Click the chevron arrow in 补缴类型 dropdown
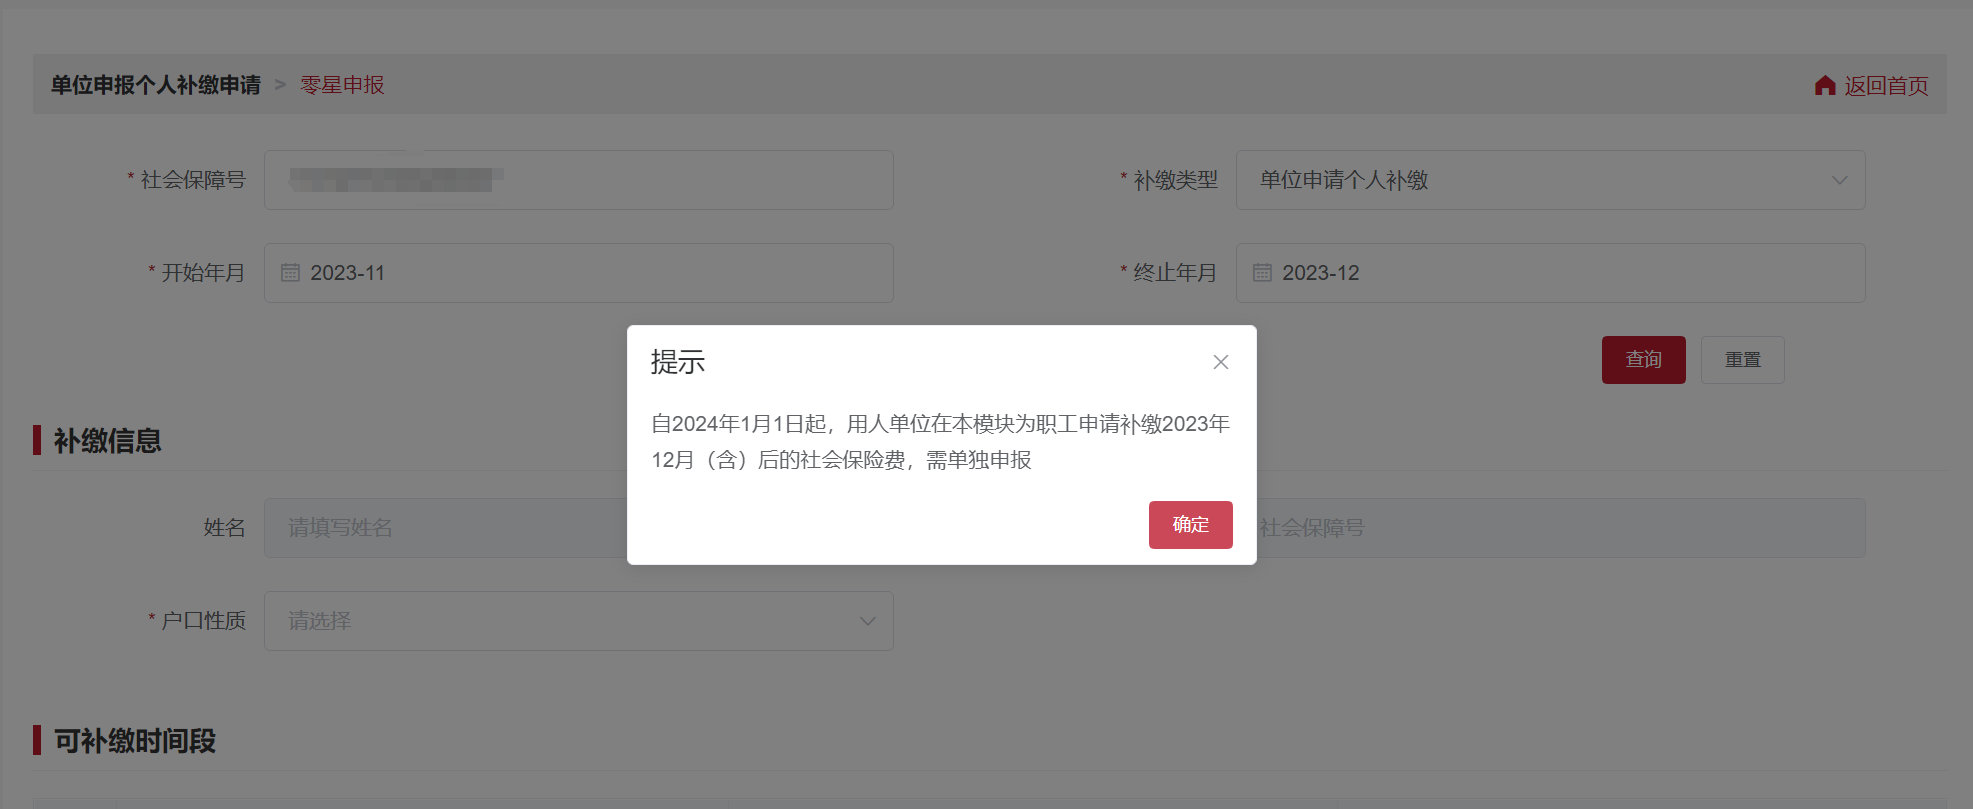The height and width of the screenshot is (809, 1973). (x=1839, y=180)
